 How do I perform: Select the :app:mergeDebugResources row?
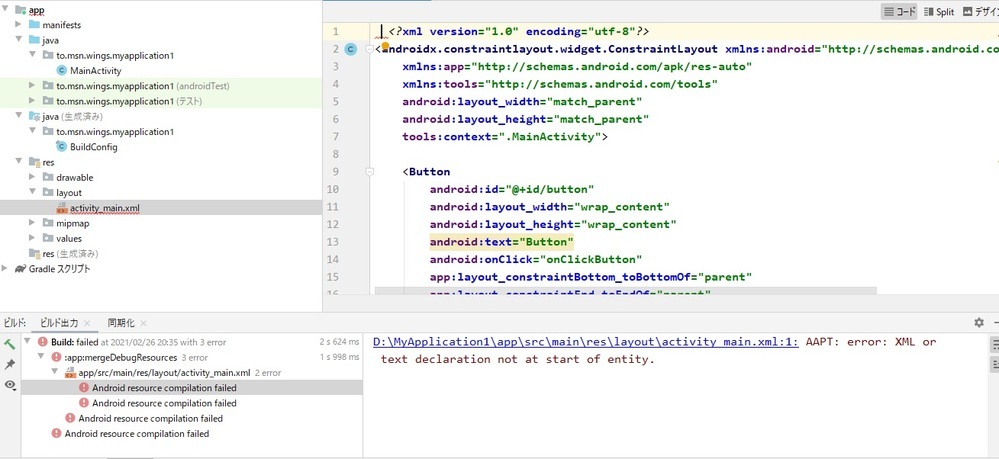click(x=192, y=358)
